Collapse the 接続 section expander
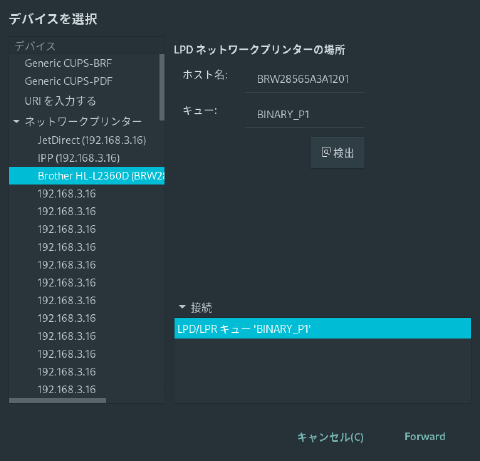 coord(182,307)
